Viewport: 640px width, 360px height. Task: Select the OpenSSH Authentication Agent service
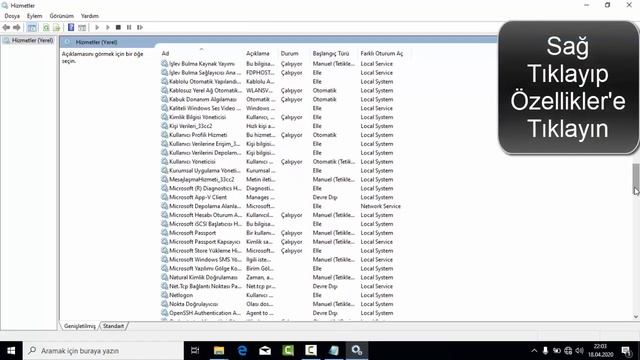(282, 313)
